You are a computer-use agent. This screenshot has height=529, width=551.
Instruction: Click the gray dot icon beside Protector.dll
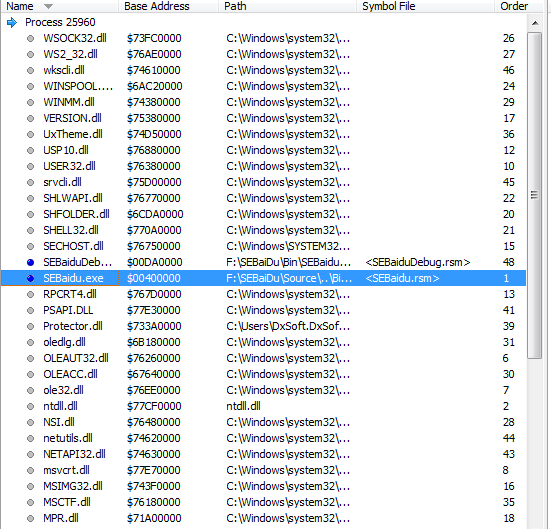click(31, 326)
